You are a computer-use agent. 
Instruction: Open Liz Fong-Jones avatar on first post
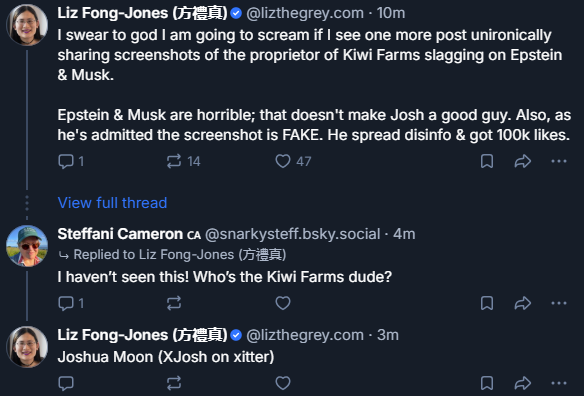27,25
